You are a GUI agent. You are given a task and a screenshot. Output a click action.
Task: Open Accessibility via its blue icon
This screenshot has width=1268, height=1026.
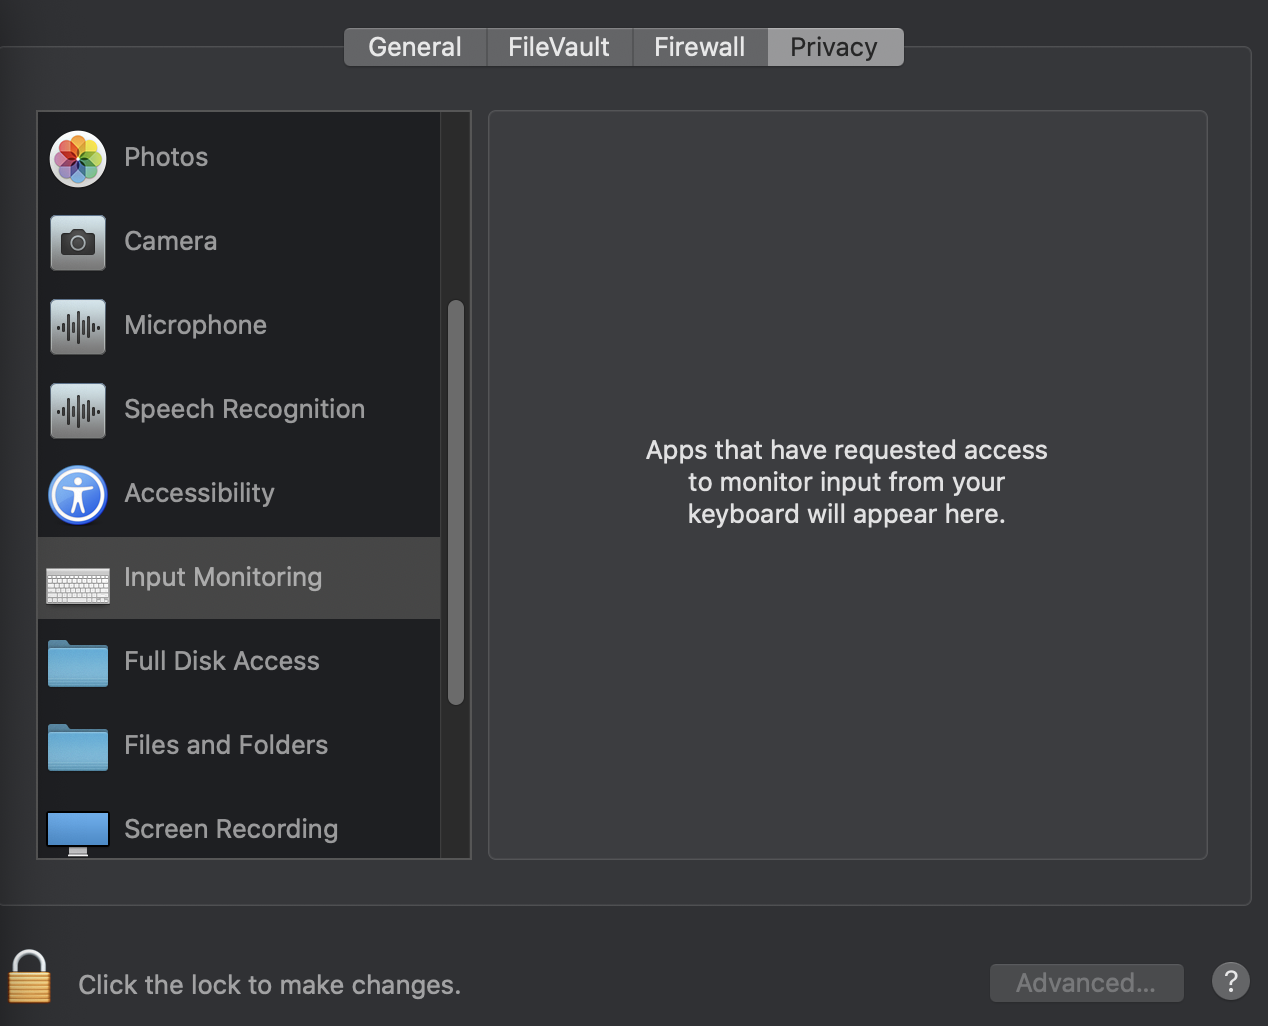[78, 494]
